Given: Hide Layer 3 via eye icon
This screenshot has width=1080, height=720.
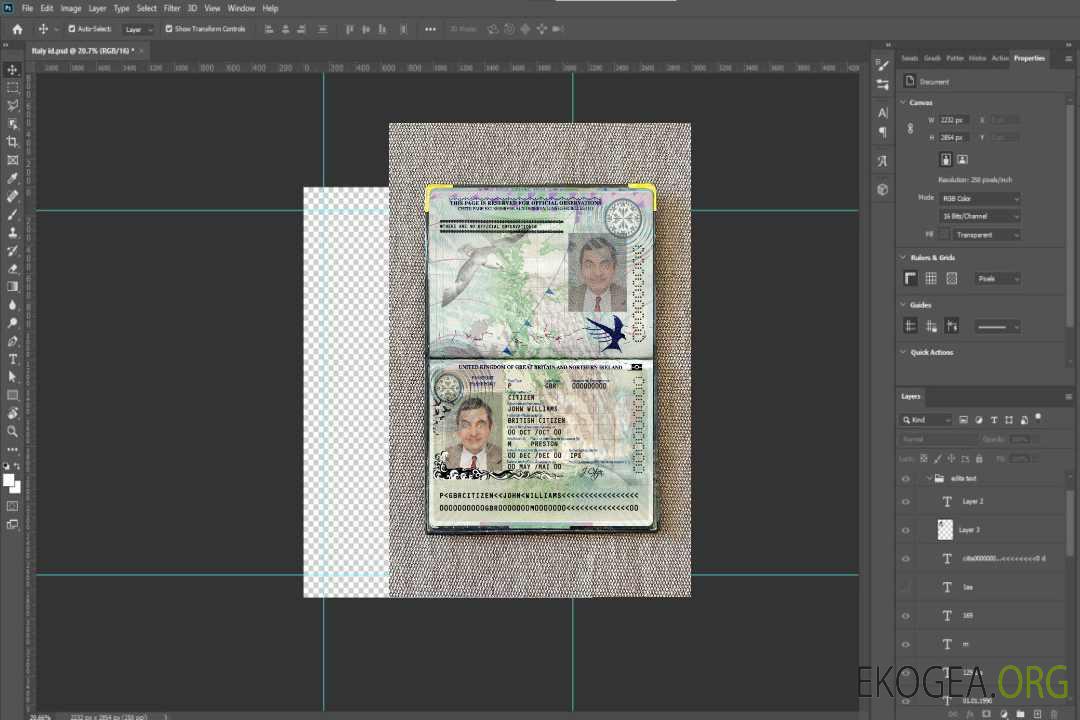Looking at the screenshot, I should [906, 531].
